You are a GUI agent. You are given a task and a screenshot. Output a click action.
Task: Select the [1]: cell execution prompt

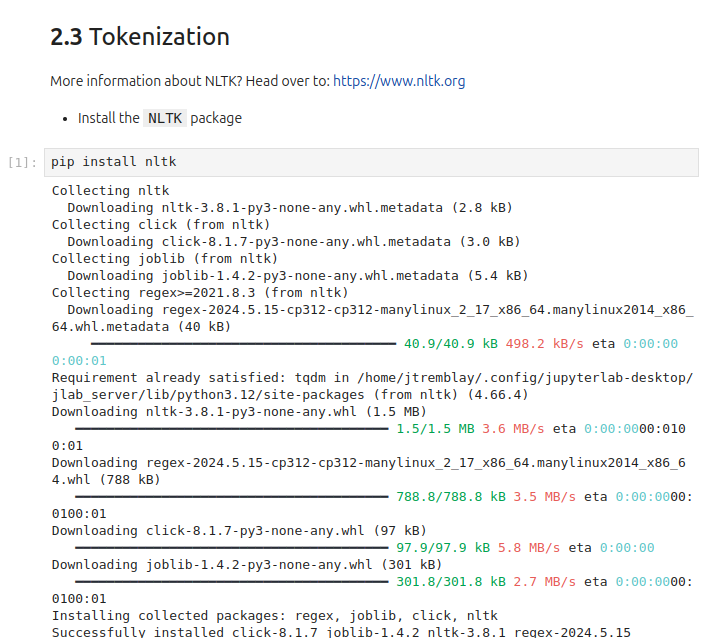pyautogui.click(x=22, y=162)
